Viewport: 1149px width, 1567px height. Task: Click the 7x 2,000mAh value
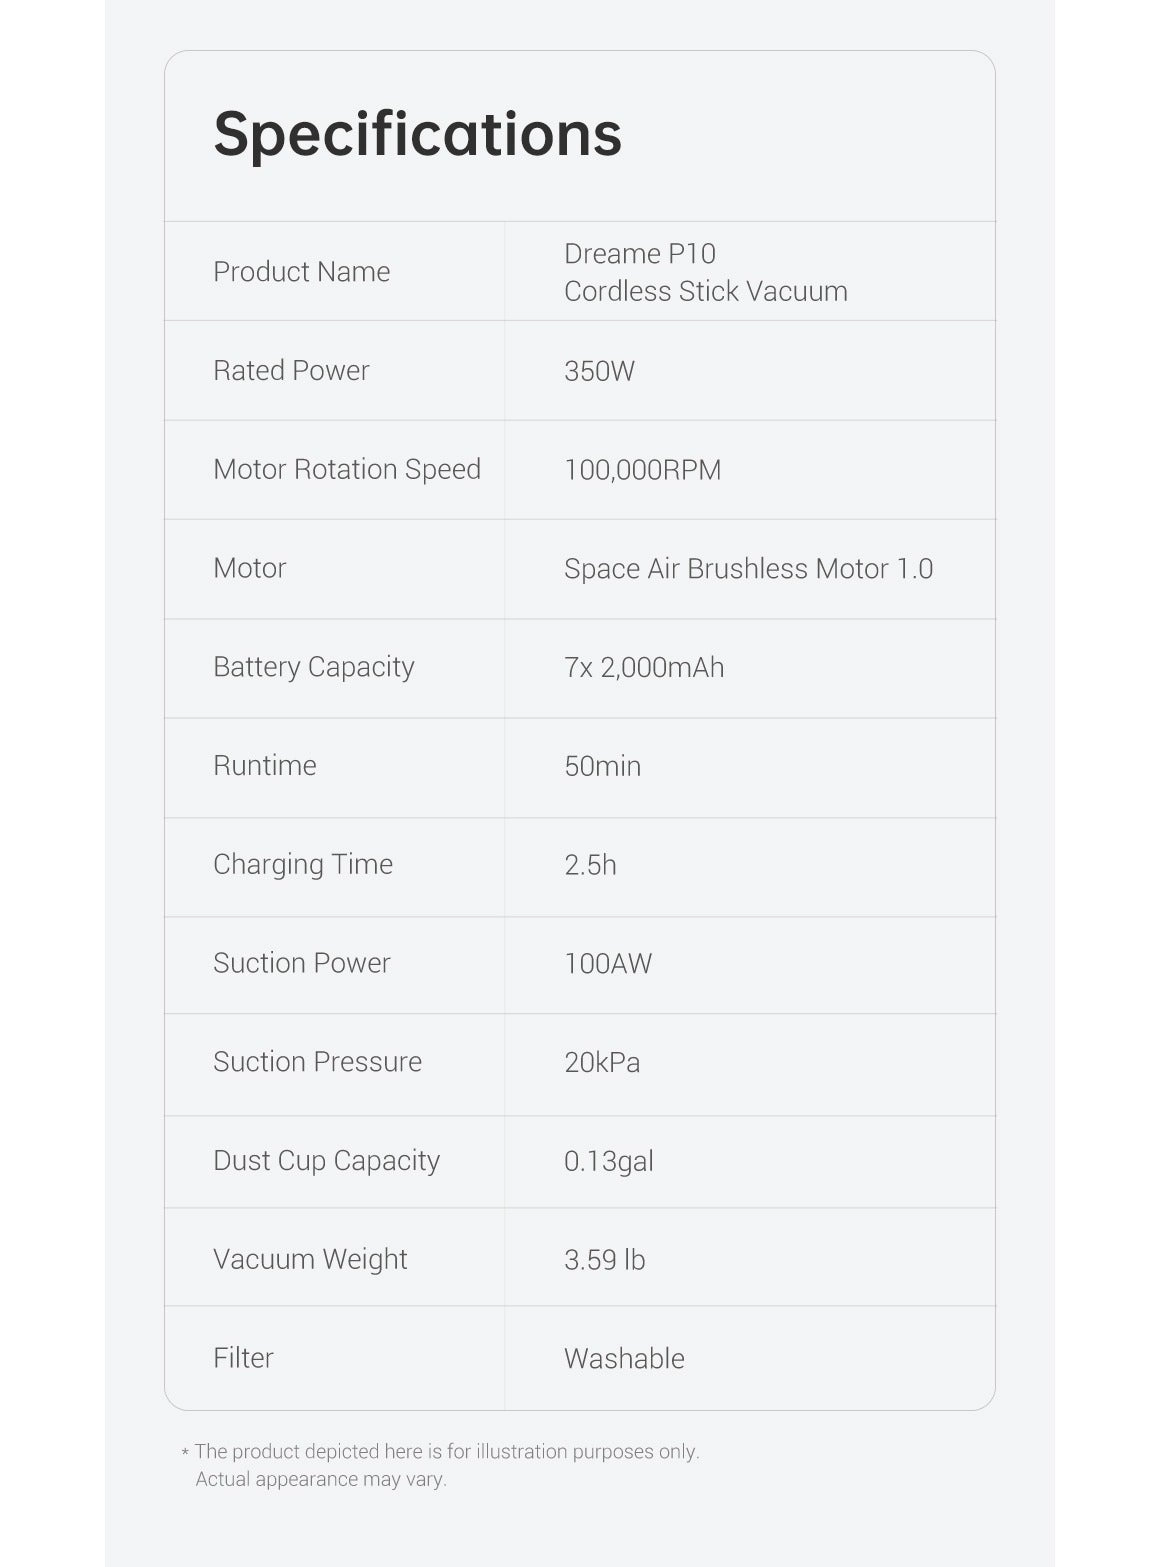coord(644,667)
